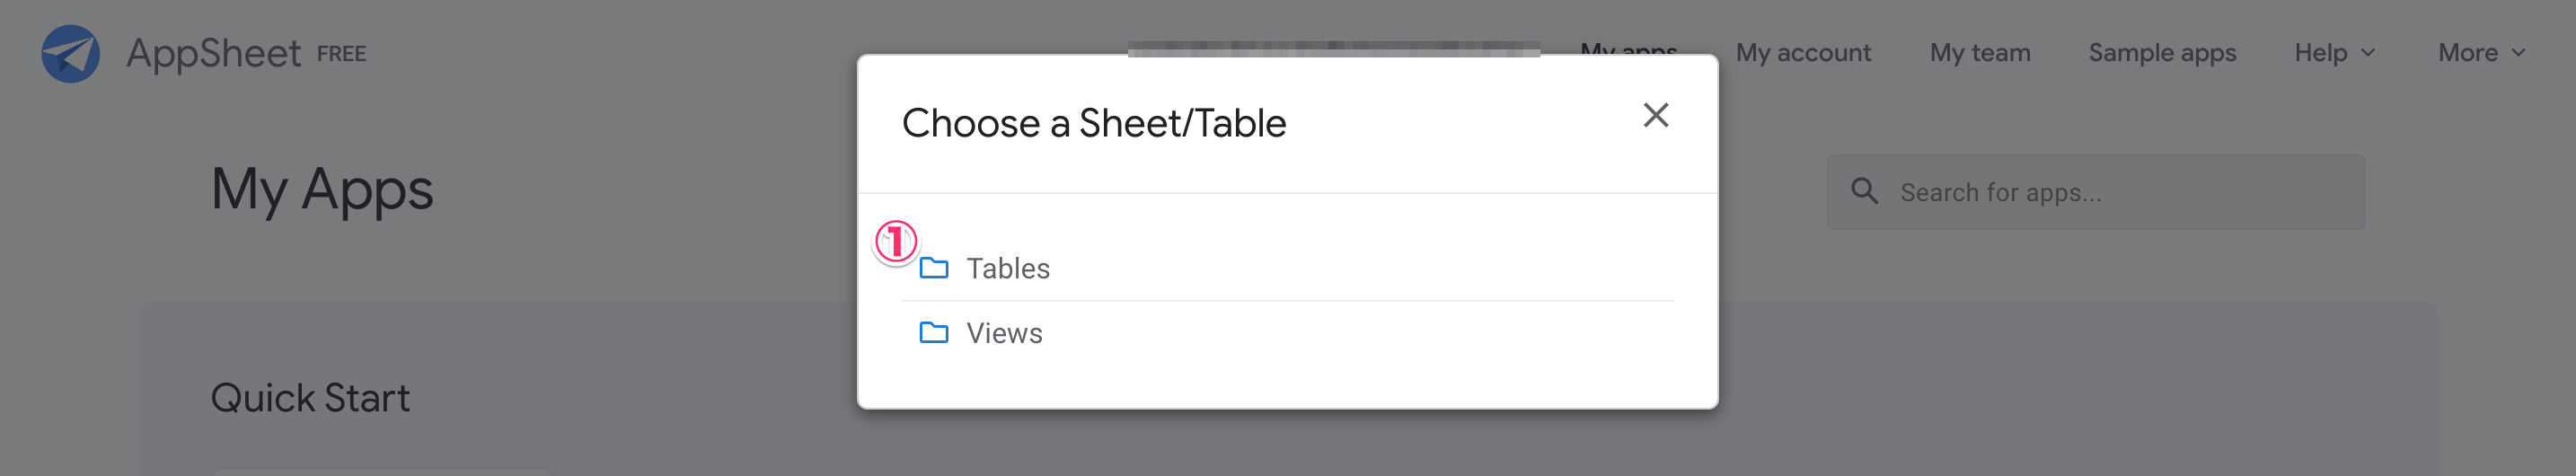Click the FREE plan label
The height and width of the screenshot is (476, 2576).
tap(341, 54)
